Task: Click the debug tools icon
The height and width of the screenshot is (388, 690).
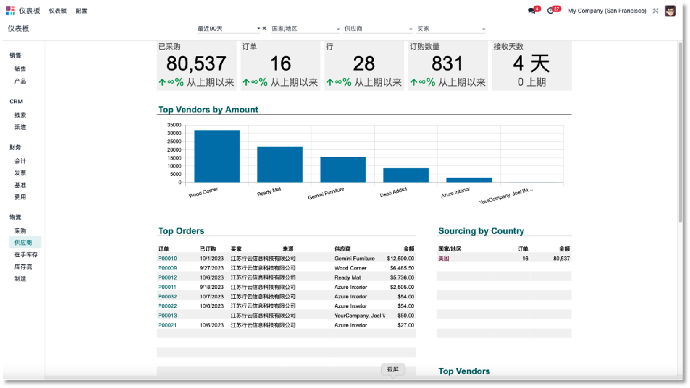Action: (655, 11)
